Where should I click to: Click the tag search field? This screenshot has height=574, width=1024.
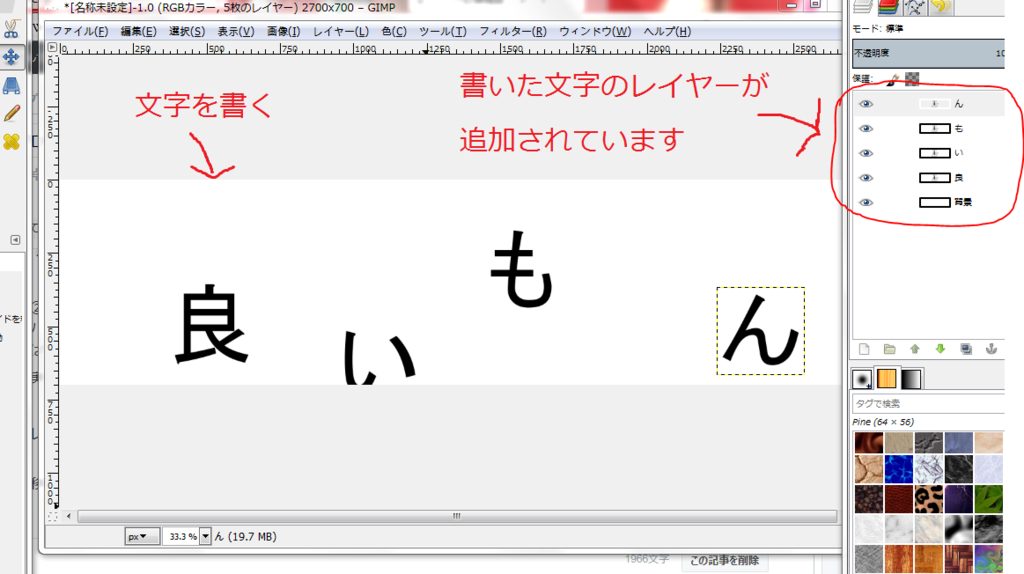click(x=928, y=404)
